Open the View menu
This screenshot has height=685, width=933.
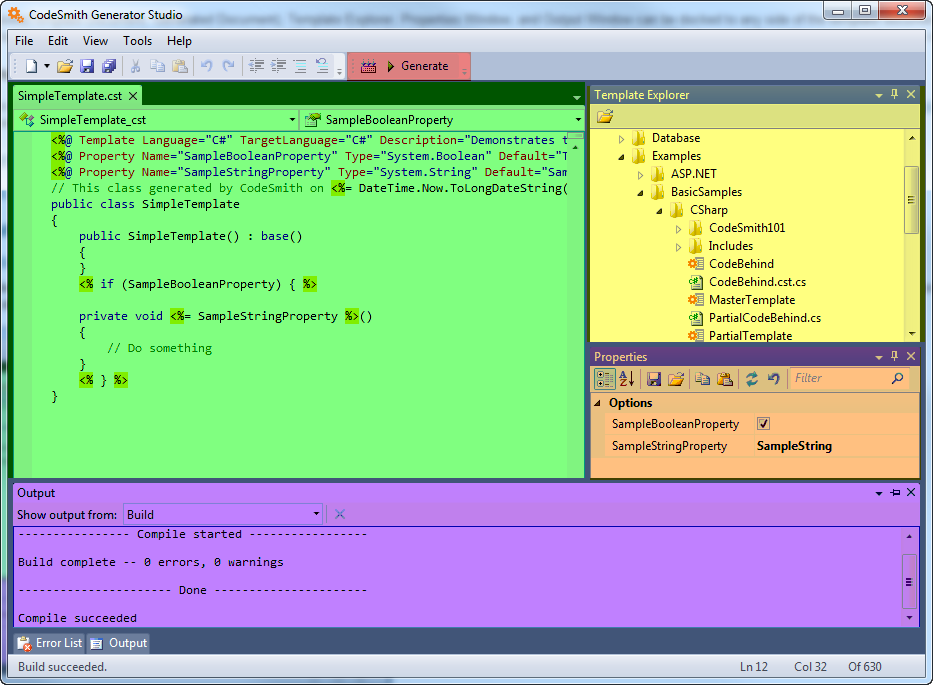pos(95,41)
